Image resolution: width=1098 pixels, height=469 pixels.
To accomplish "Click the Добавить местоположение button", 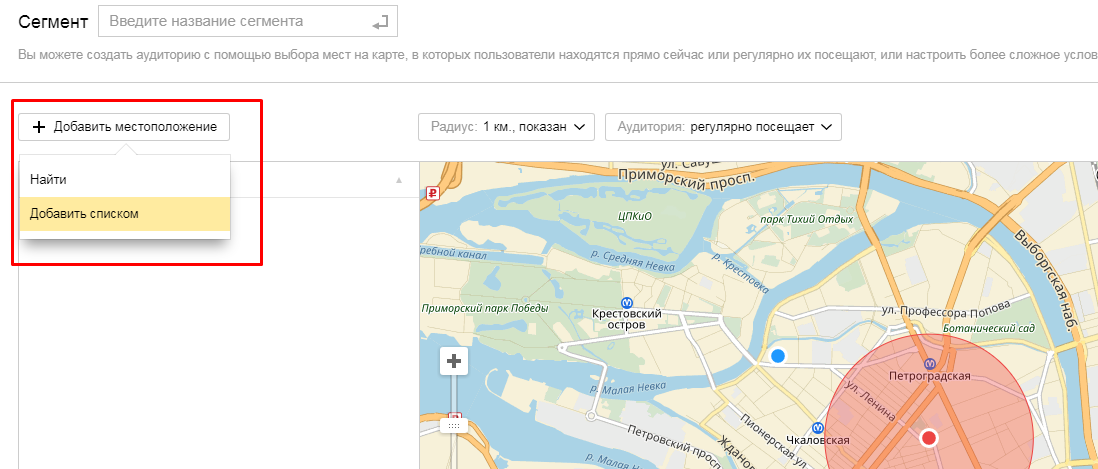I will (124, 127).
